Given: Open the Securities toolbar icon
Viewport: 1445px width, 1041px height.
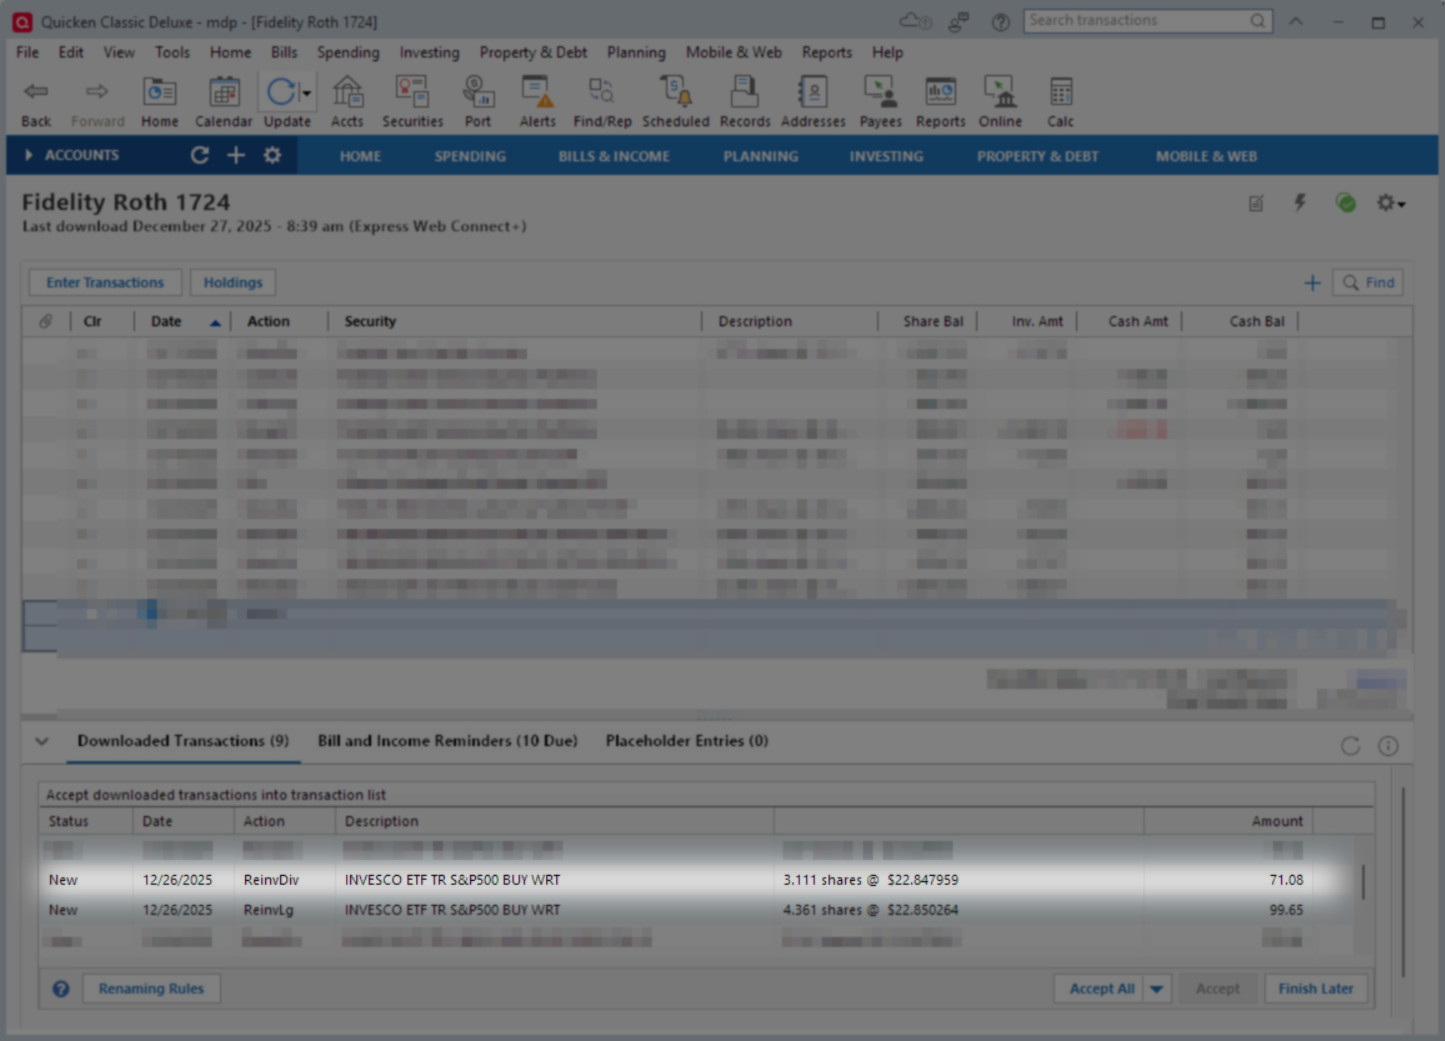Looking at the screenshot, I should click(412, 101).
